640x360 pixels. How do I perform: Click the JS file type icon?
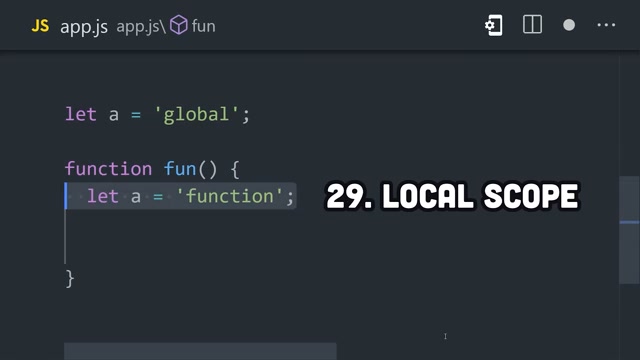click(x=40, y=26)
